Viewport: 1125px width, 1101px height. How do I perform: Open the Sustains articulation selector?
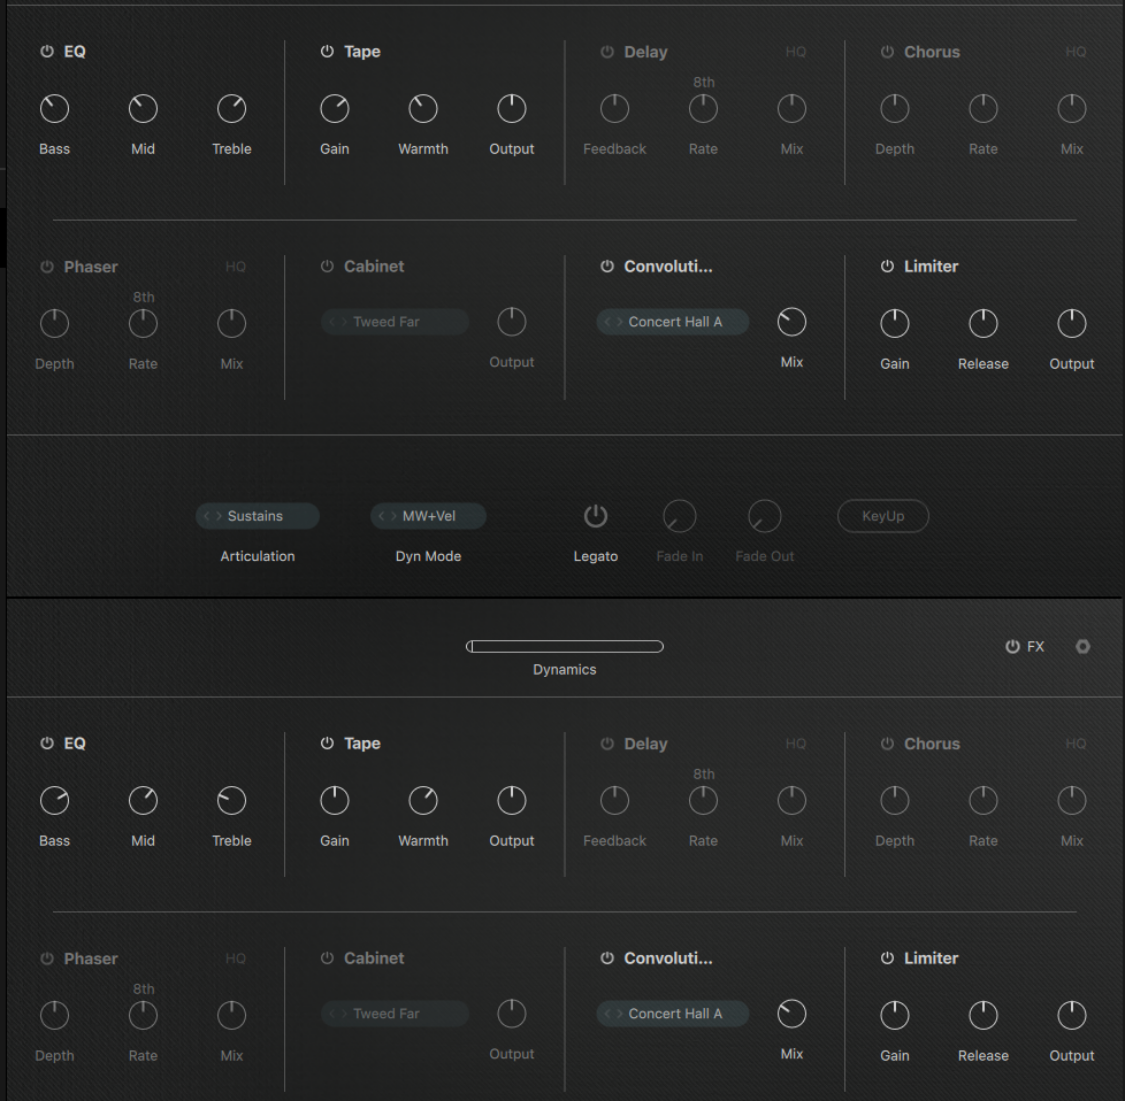[257, 516]
